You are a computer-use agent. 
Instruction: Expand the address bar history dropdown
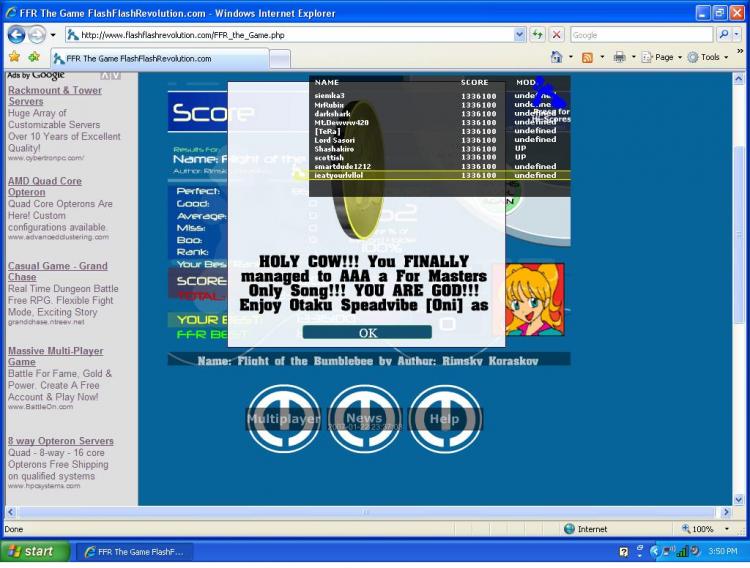click(519, 35)
